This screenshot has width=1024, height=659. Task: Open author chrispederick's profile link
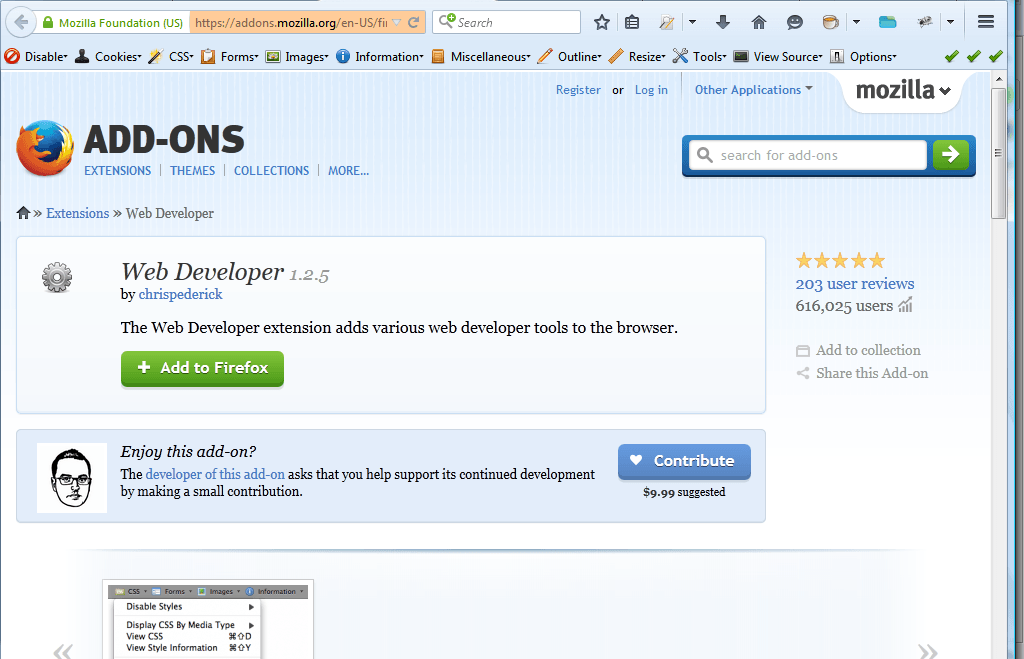click(x=180, y=294)
